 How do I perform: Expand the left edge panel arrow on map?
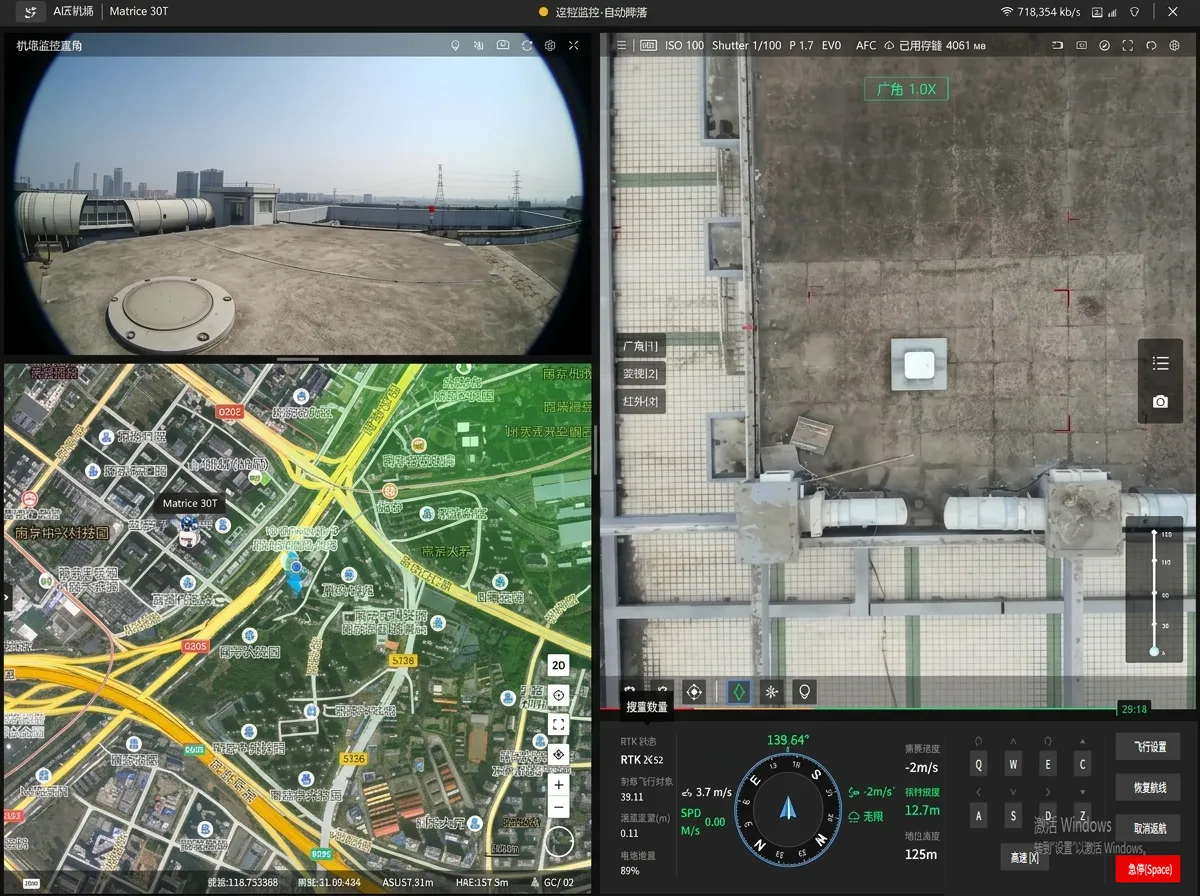7,597
